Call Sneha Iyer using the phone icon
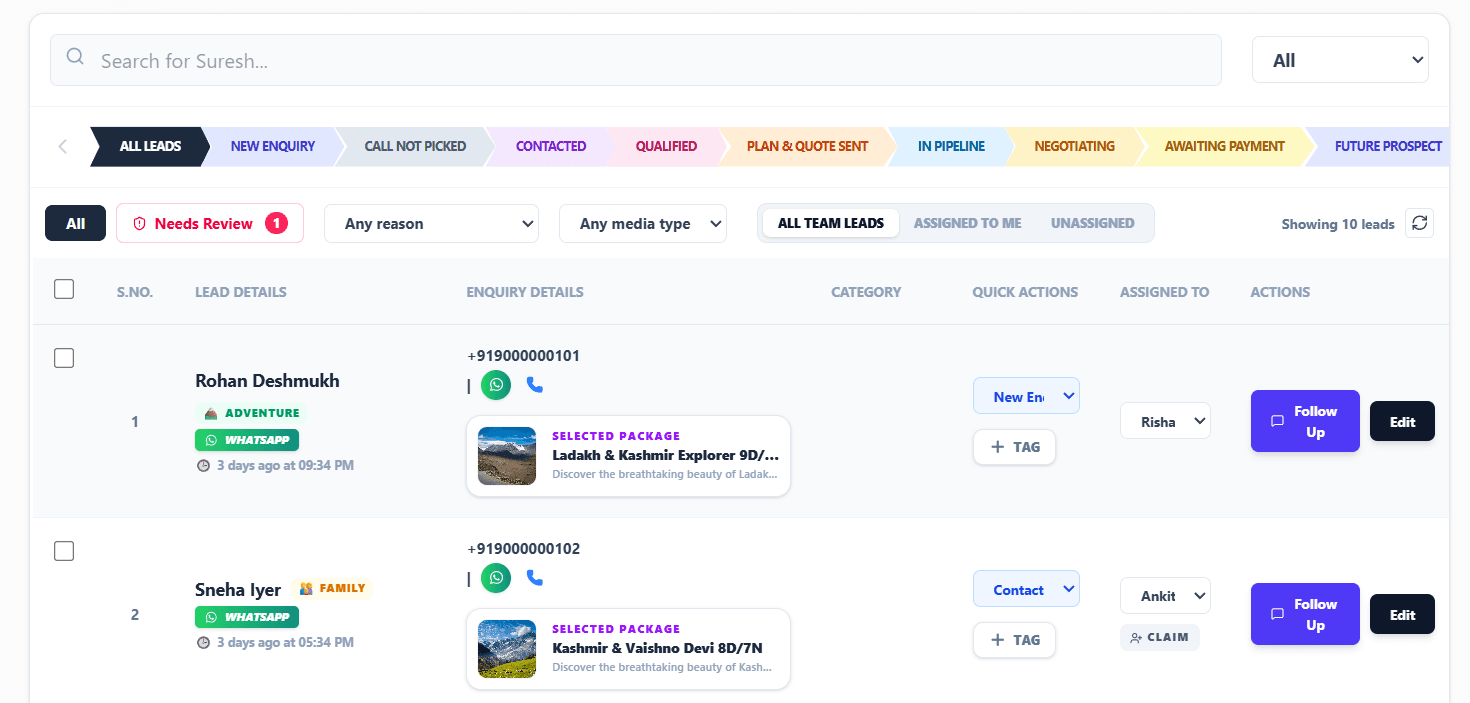The width and height of the screenshot is (1470, 703). pos(535,578)
